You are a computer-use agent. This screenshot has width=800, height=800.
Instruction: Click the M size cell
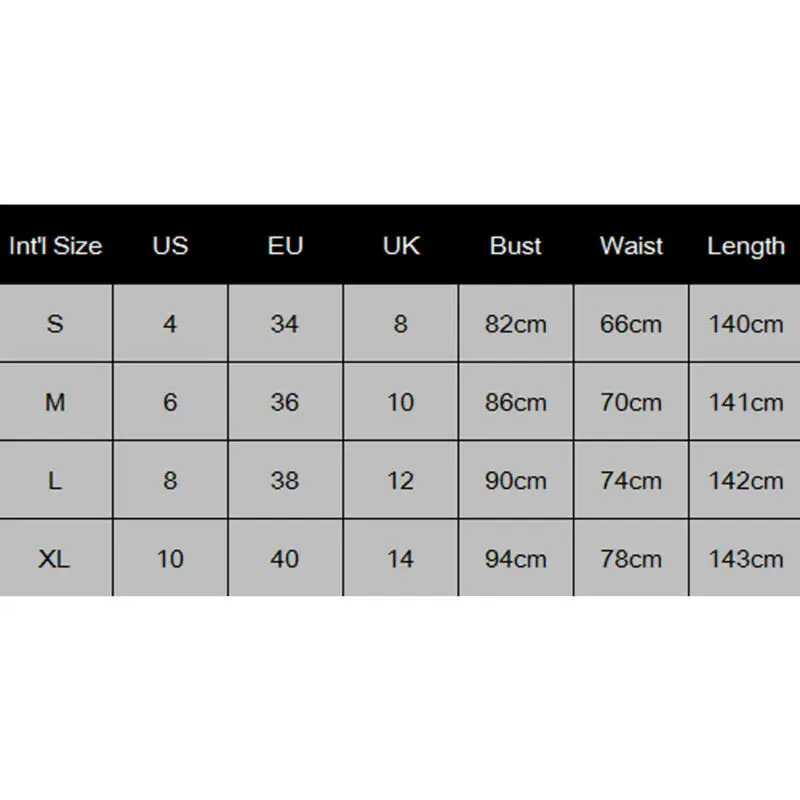coord(56,402)
